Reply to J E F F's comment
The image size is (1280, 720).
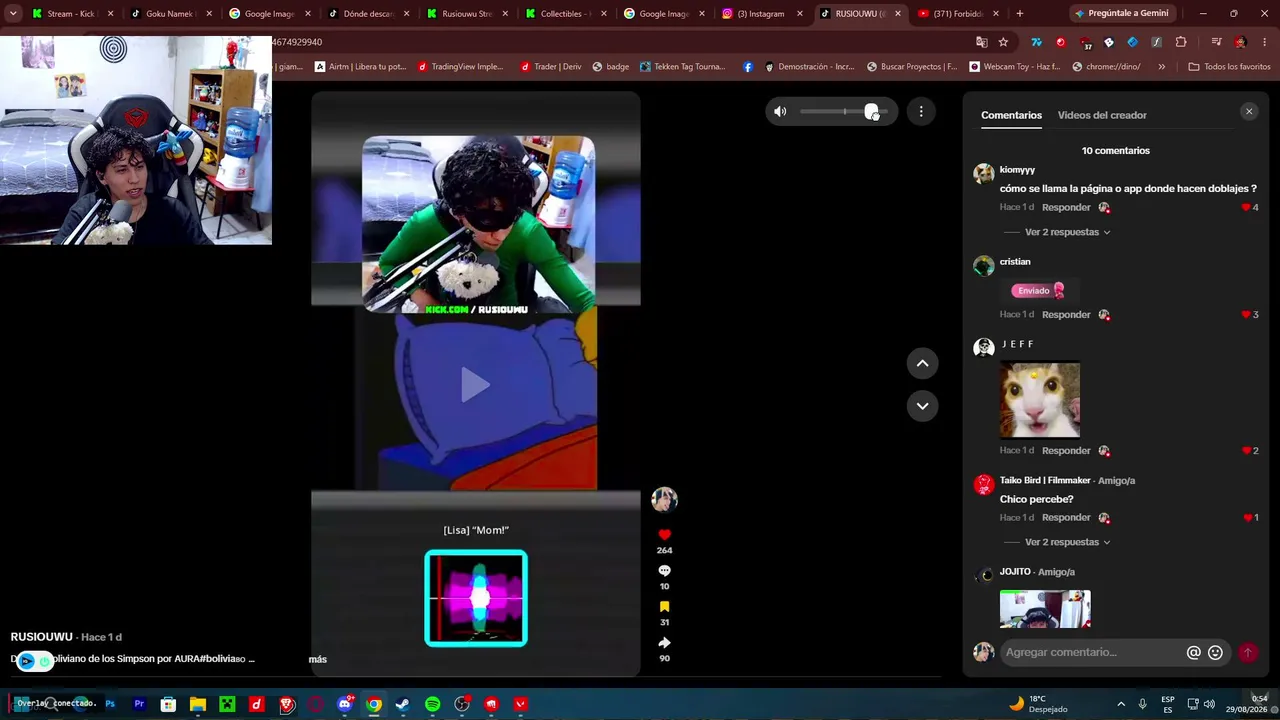pos(1066,450)
